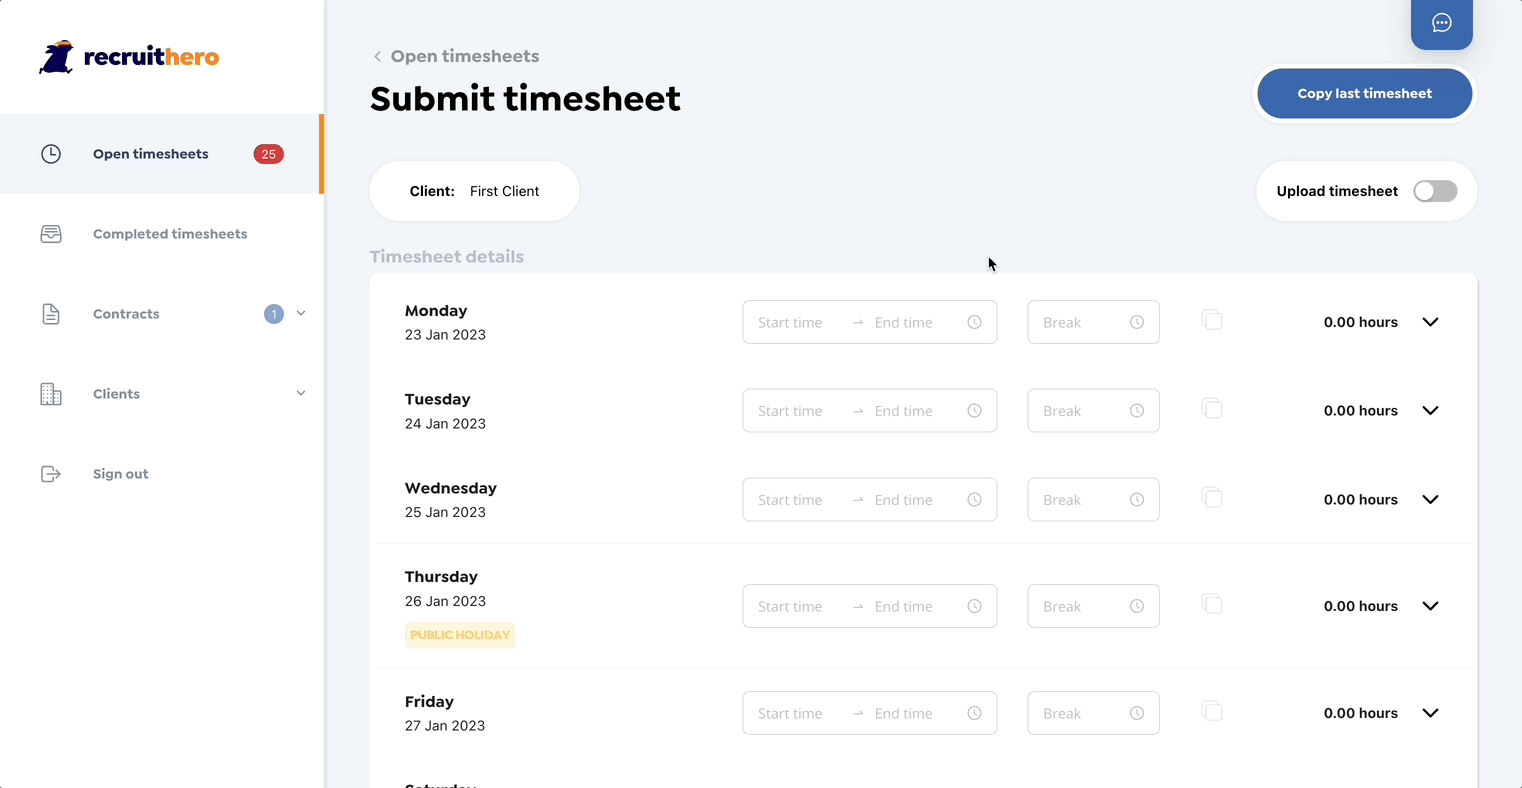1522x788 pixels.
Task: Click the copy checkbox on Wednesday's row
Action: [1212, 497]
